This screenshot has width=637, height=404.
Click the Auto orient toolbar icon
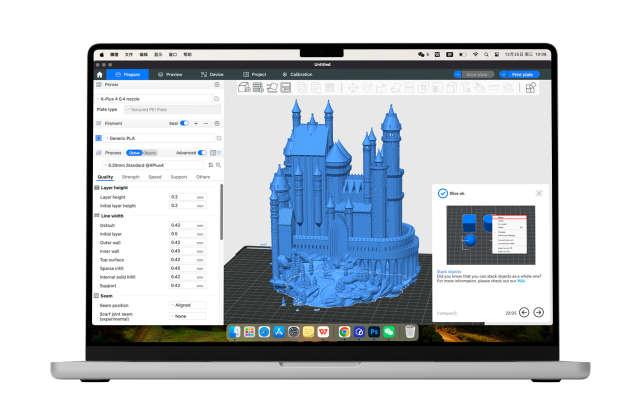point(271,88)
